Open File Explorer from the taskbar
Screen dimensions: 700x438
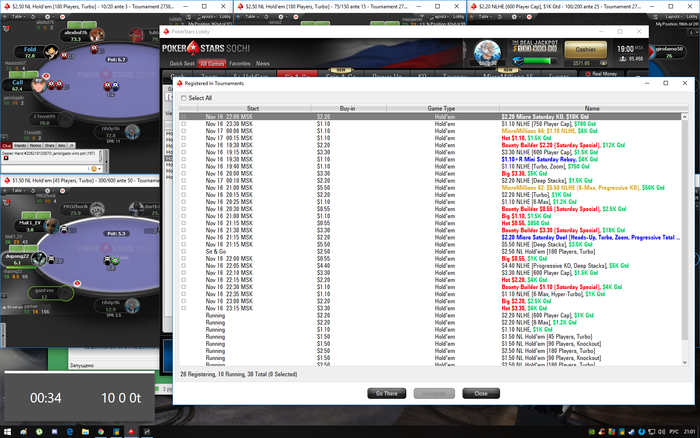click(x=85, y=432)
